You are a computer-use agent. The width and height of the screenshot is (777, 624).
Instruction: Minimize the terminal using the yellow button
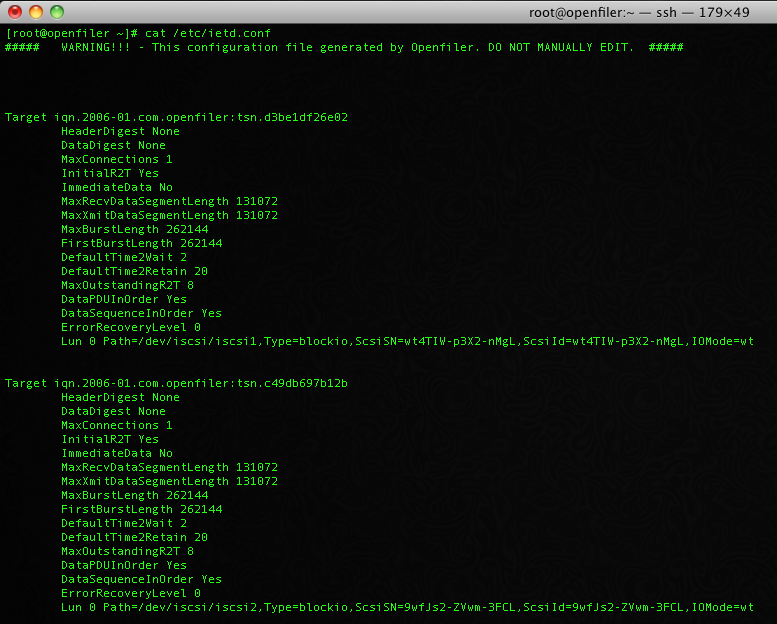(x=36, y=12)
